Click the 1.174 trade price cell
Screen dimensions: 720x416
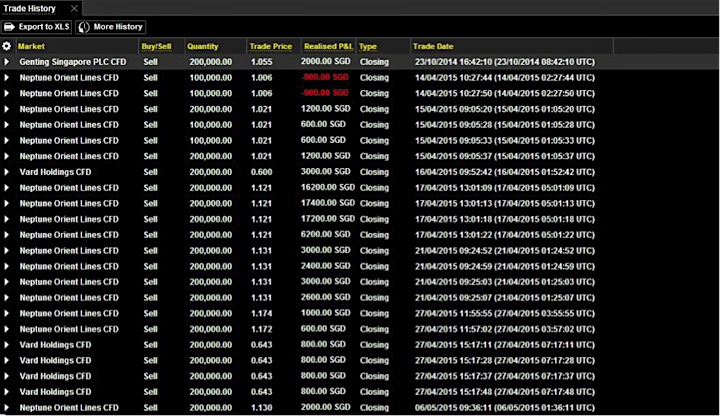coord(261,314)
